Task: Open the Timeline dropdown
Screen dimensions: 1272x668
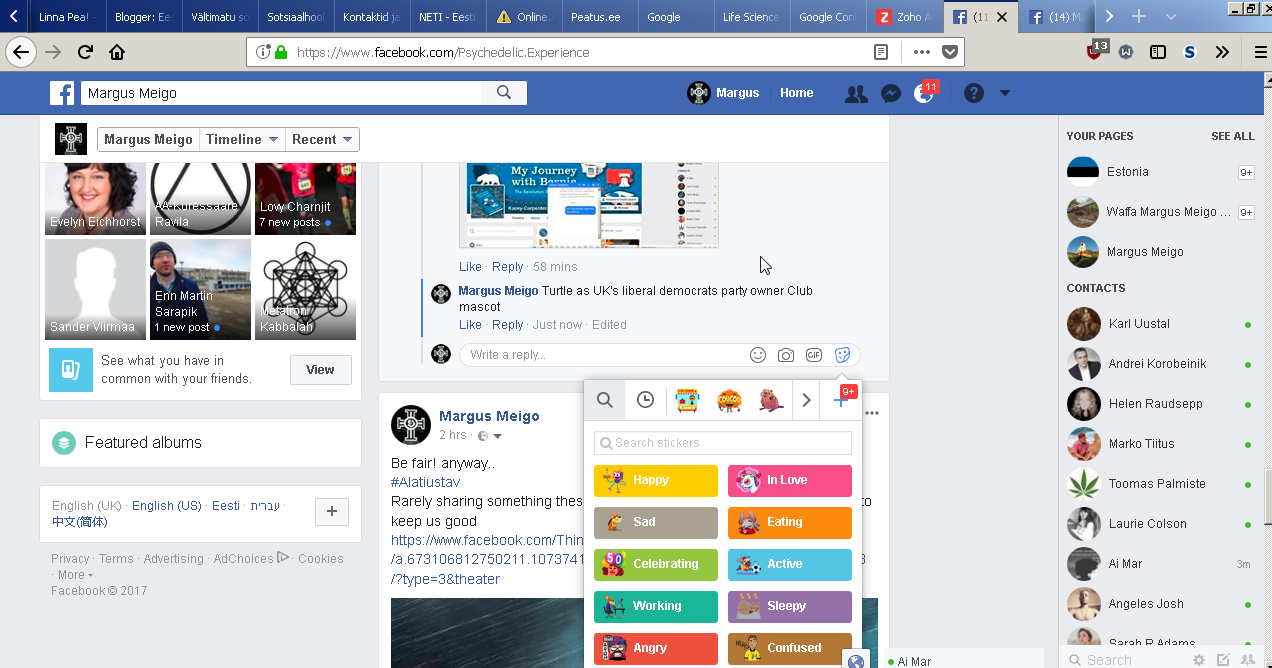Action: pos(242,140)
